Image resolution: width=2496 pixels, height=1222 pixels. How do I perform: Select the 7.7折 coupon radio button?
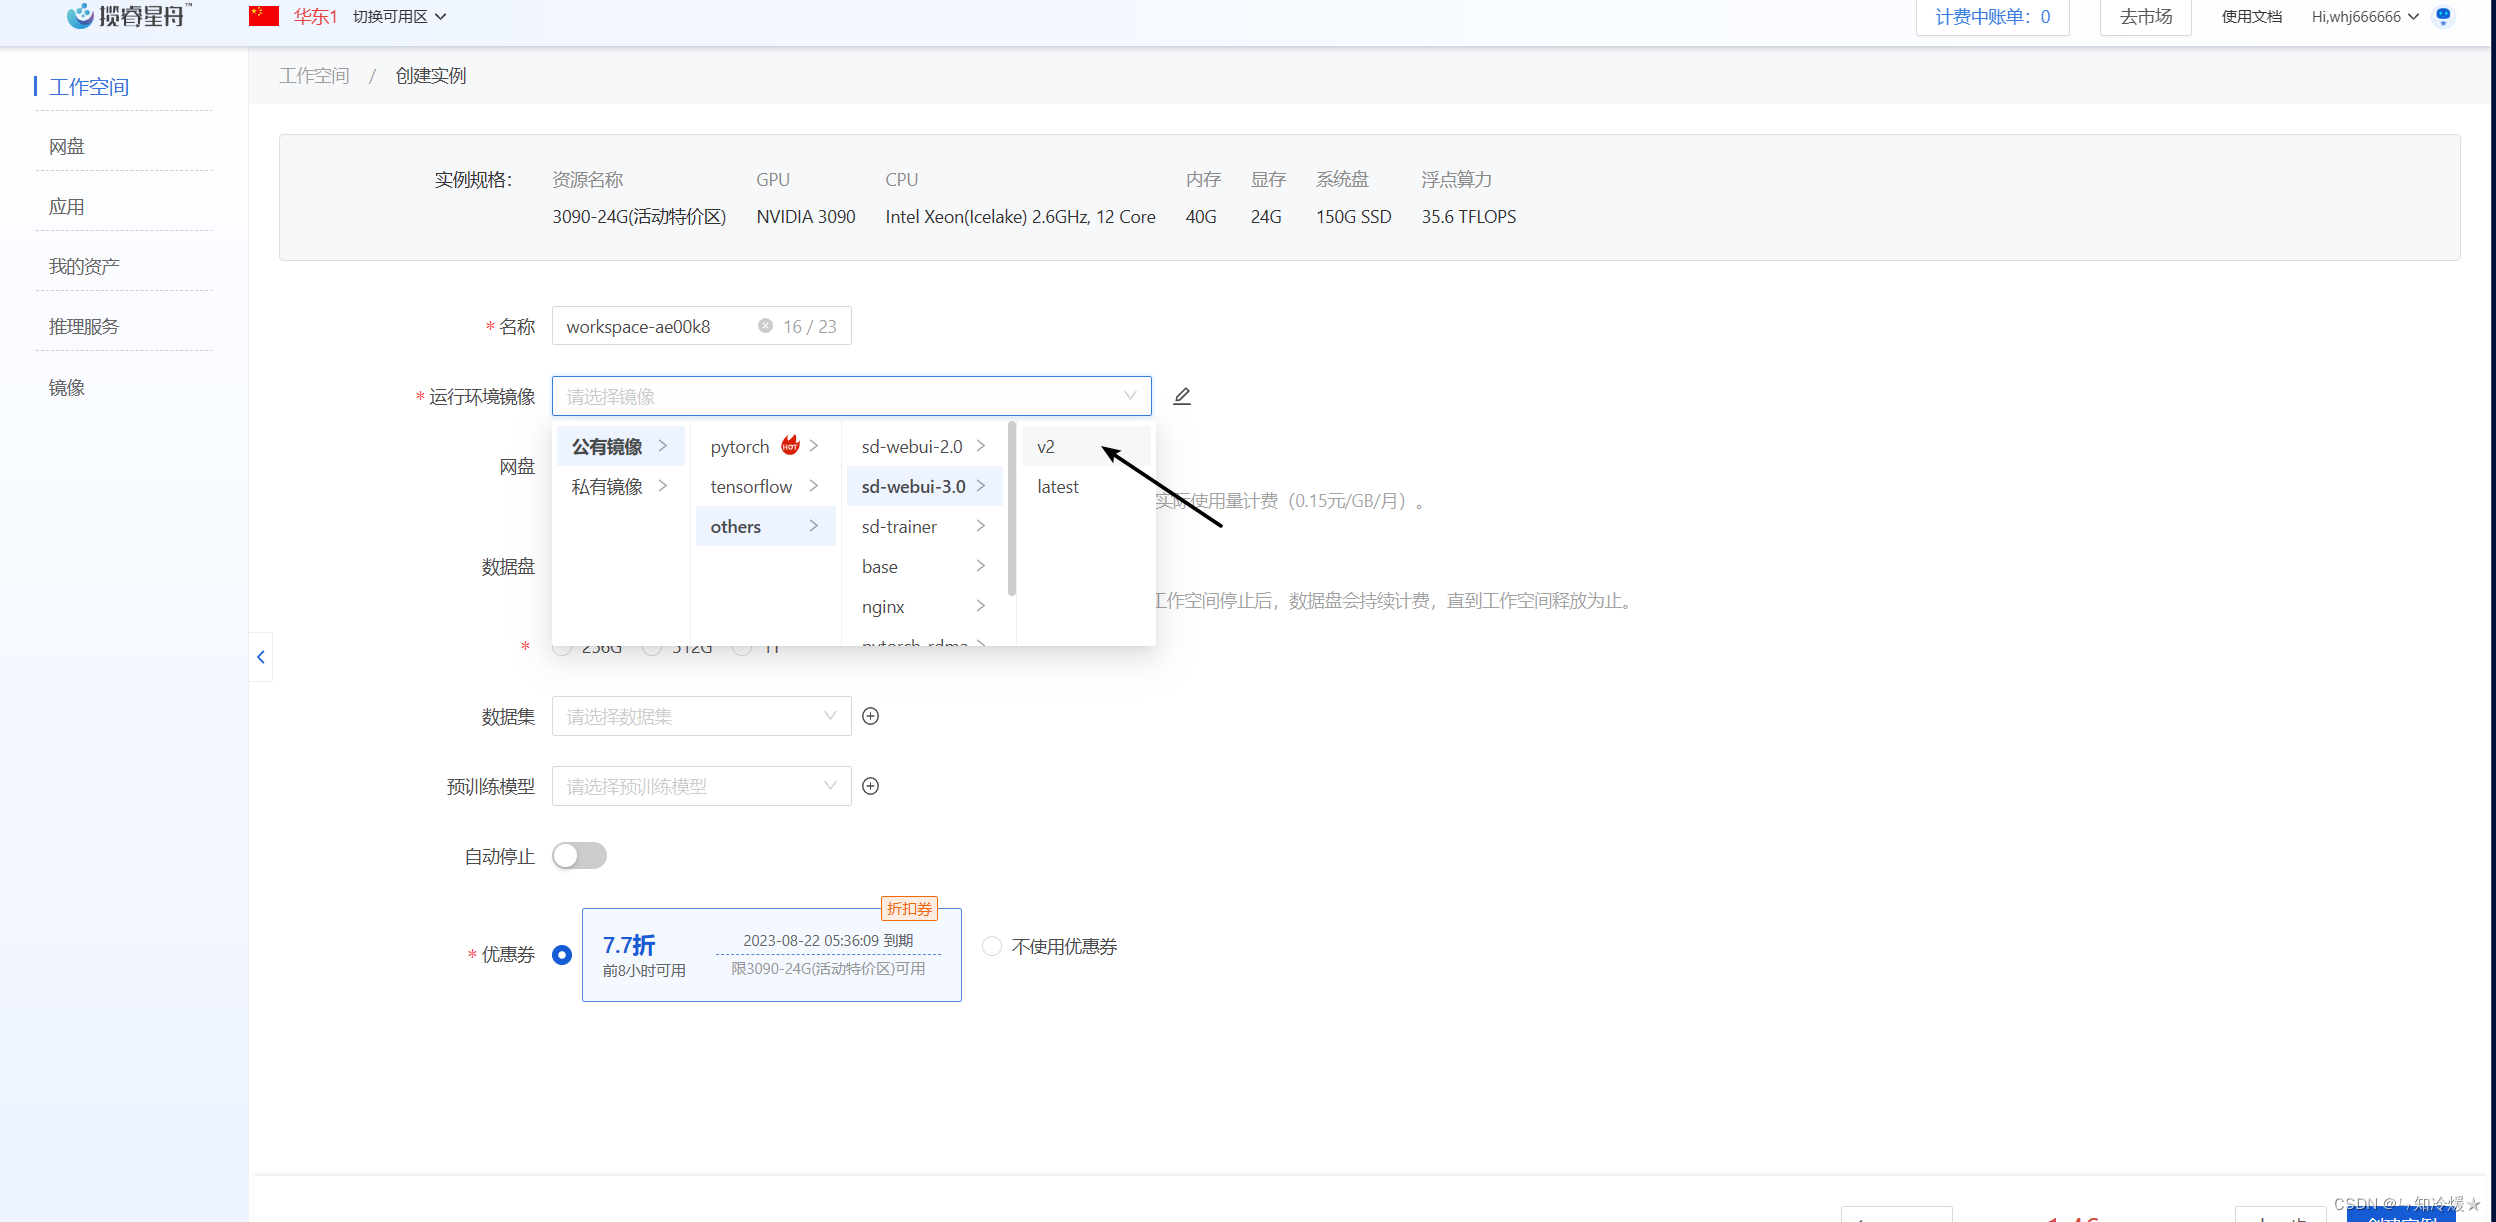(562, 955)
